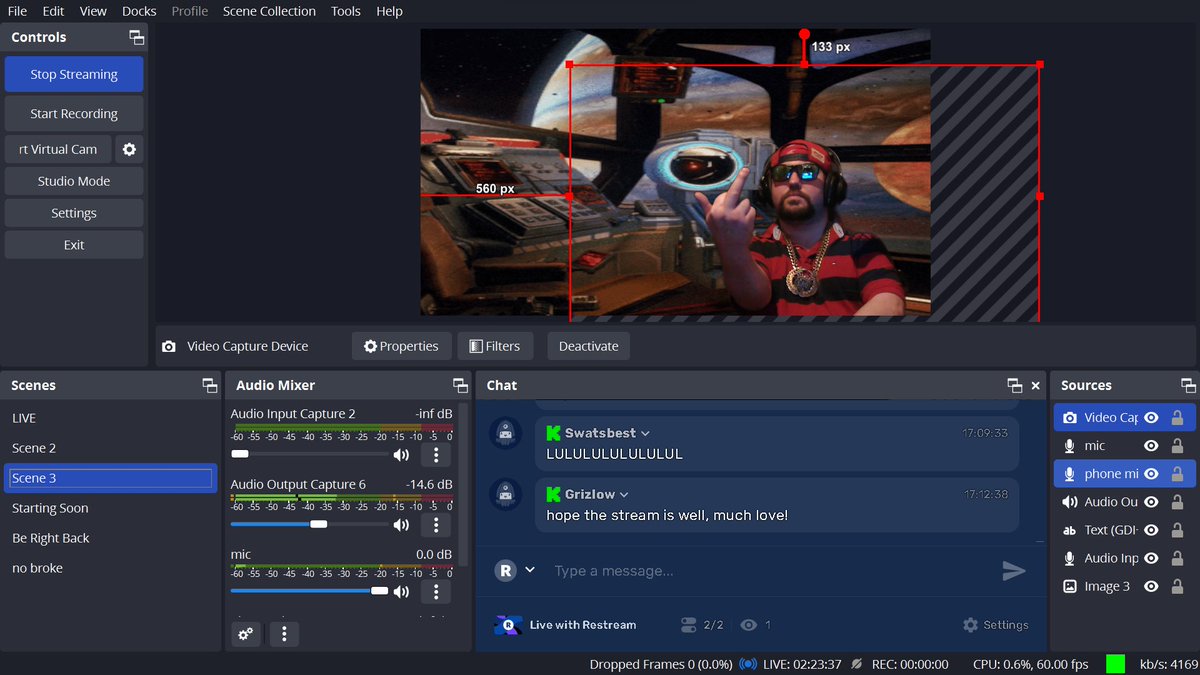Click Stop Streaming
The width and height of the screenshot is (1200, 675).
(x=74, y=74)
